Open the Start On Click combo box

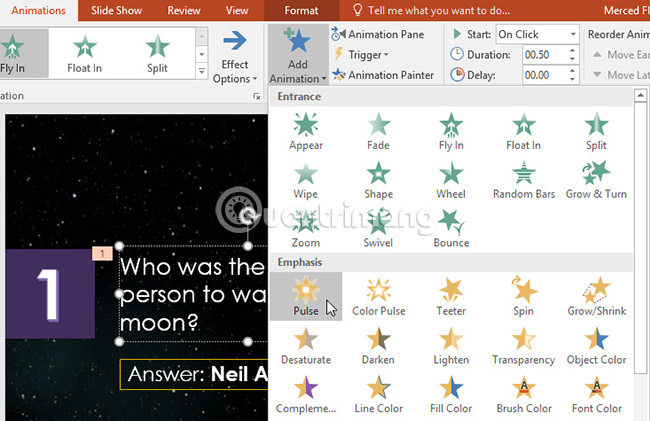537,34
